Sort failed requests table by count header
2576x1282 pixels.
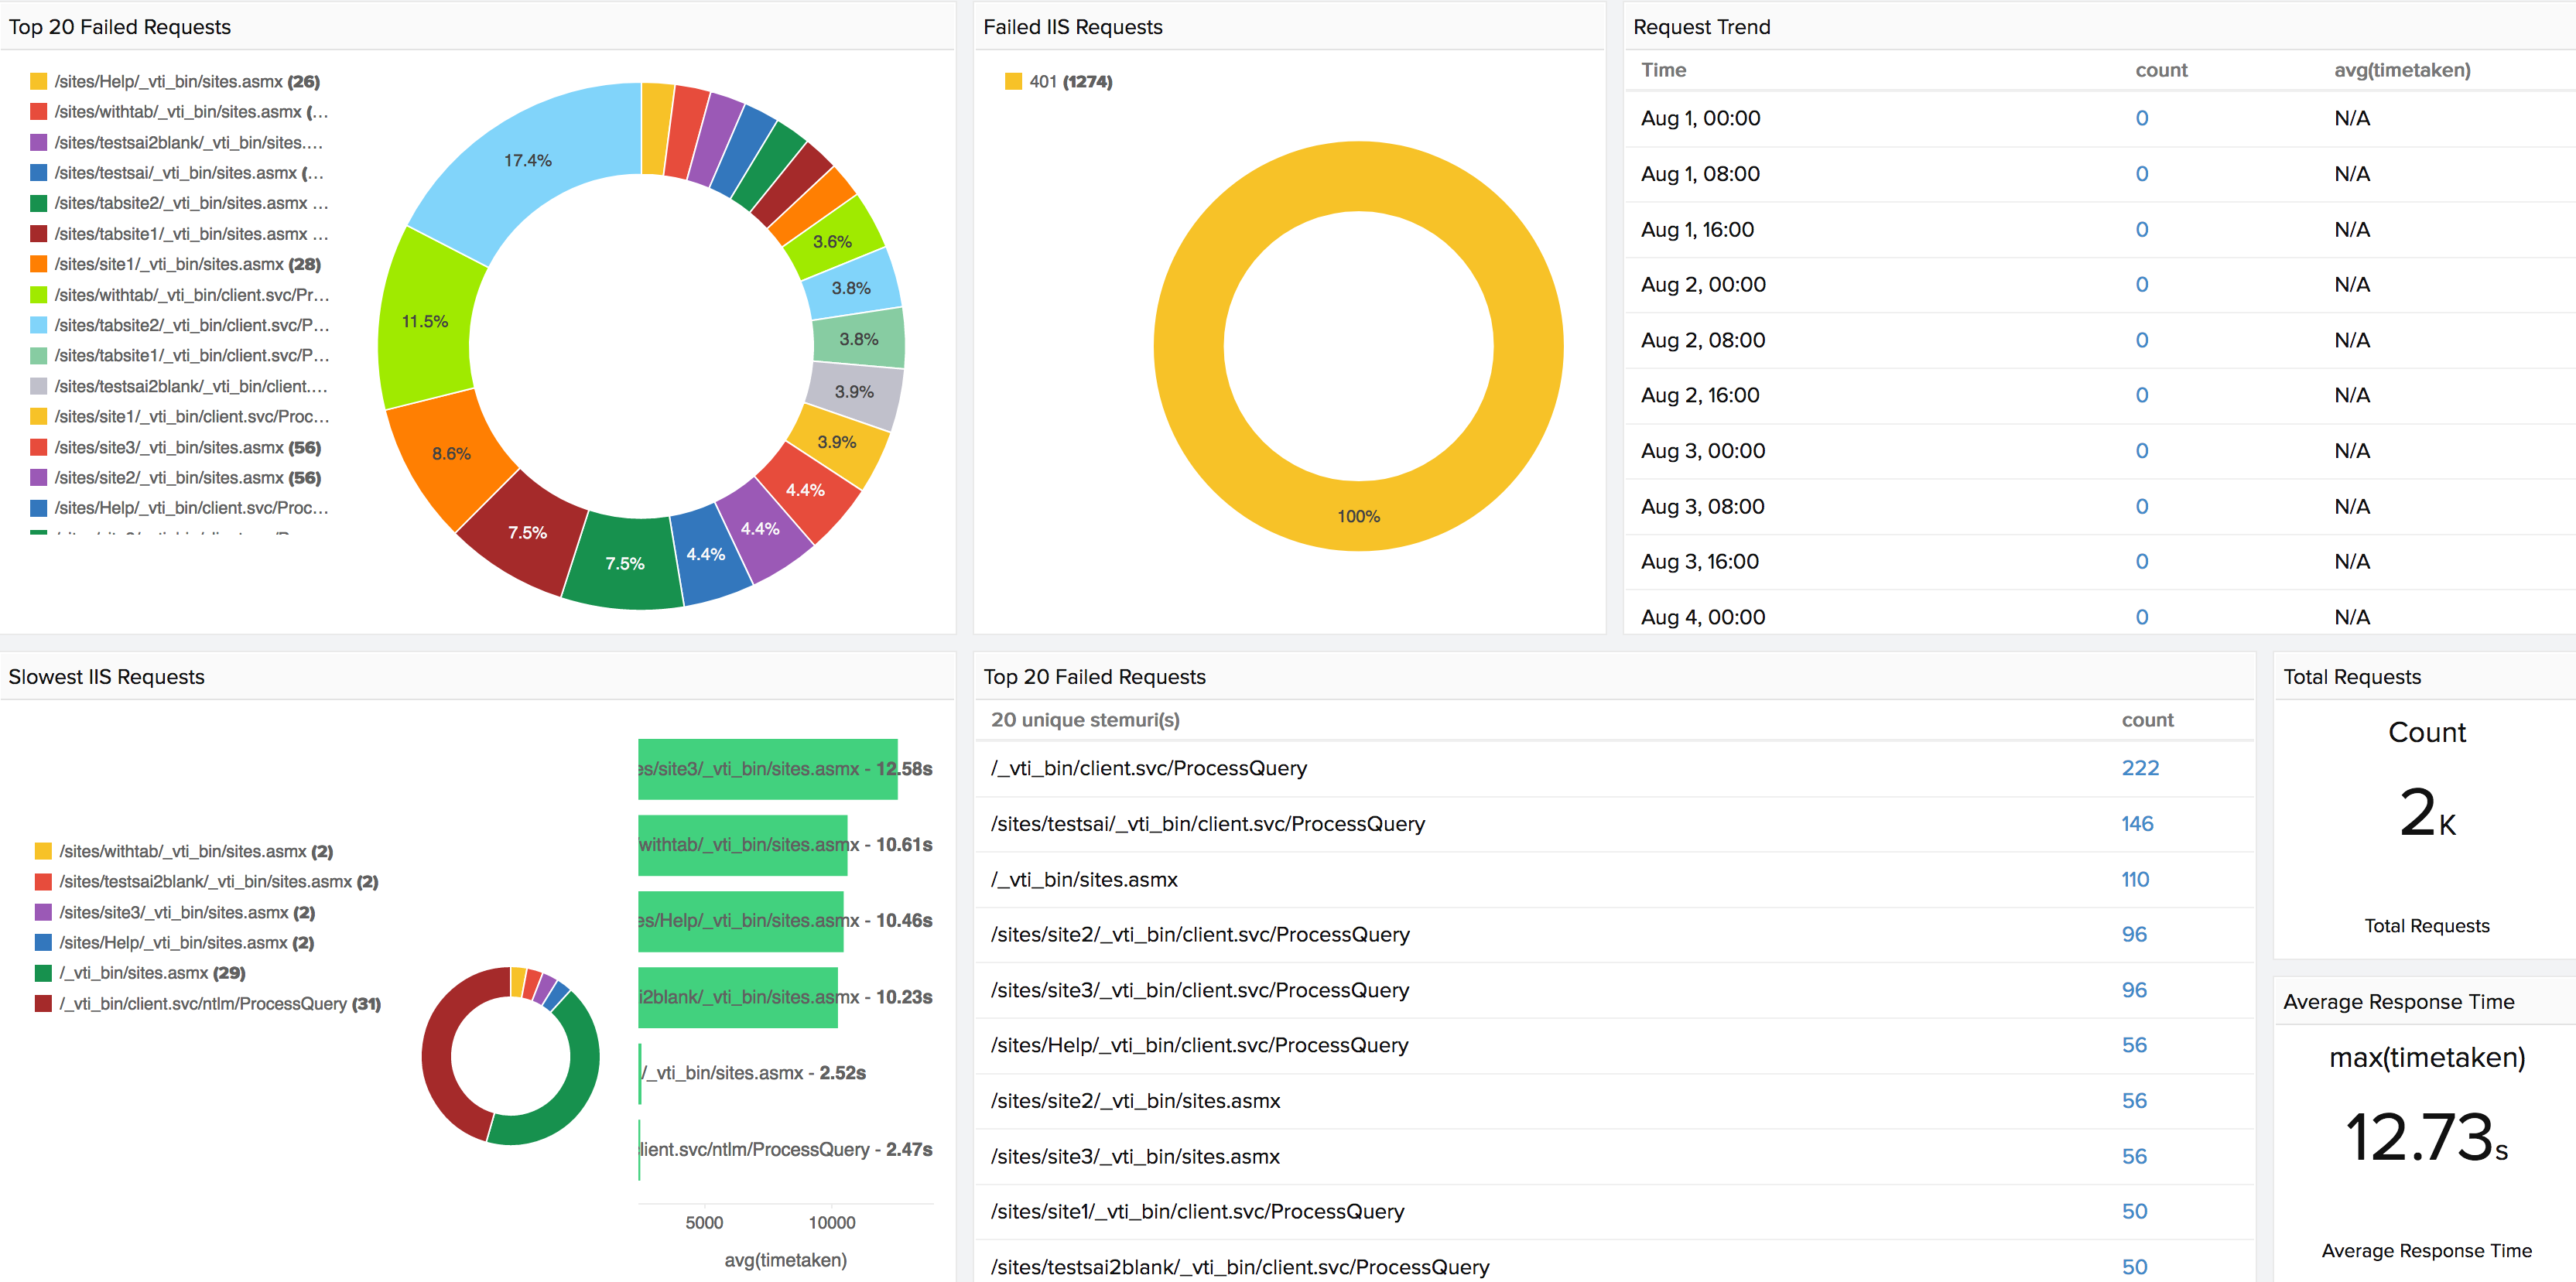[2146, 720]
